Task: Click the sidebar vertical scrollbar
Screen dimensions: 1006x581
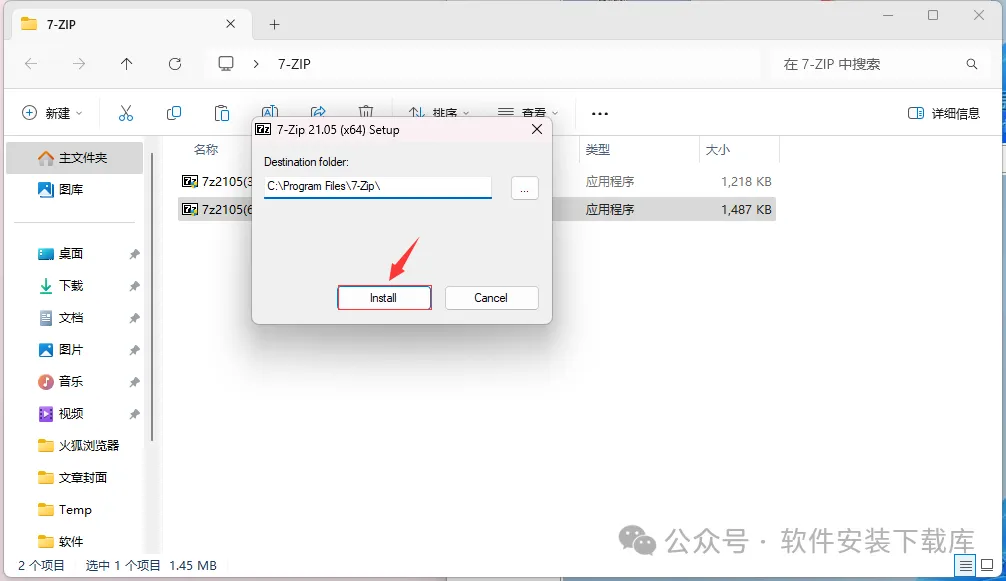Action: coord(152,296)
